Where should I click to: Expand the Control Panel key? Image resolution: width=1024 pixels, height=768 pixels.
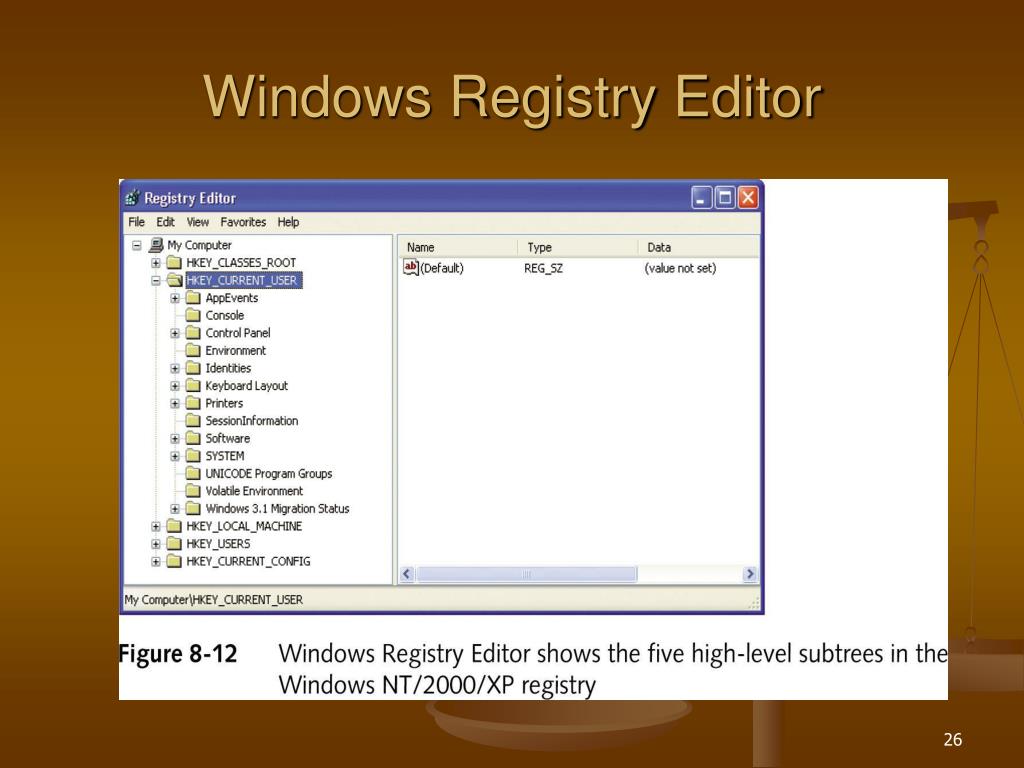(175, 334)
